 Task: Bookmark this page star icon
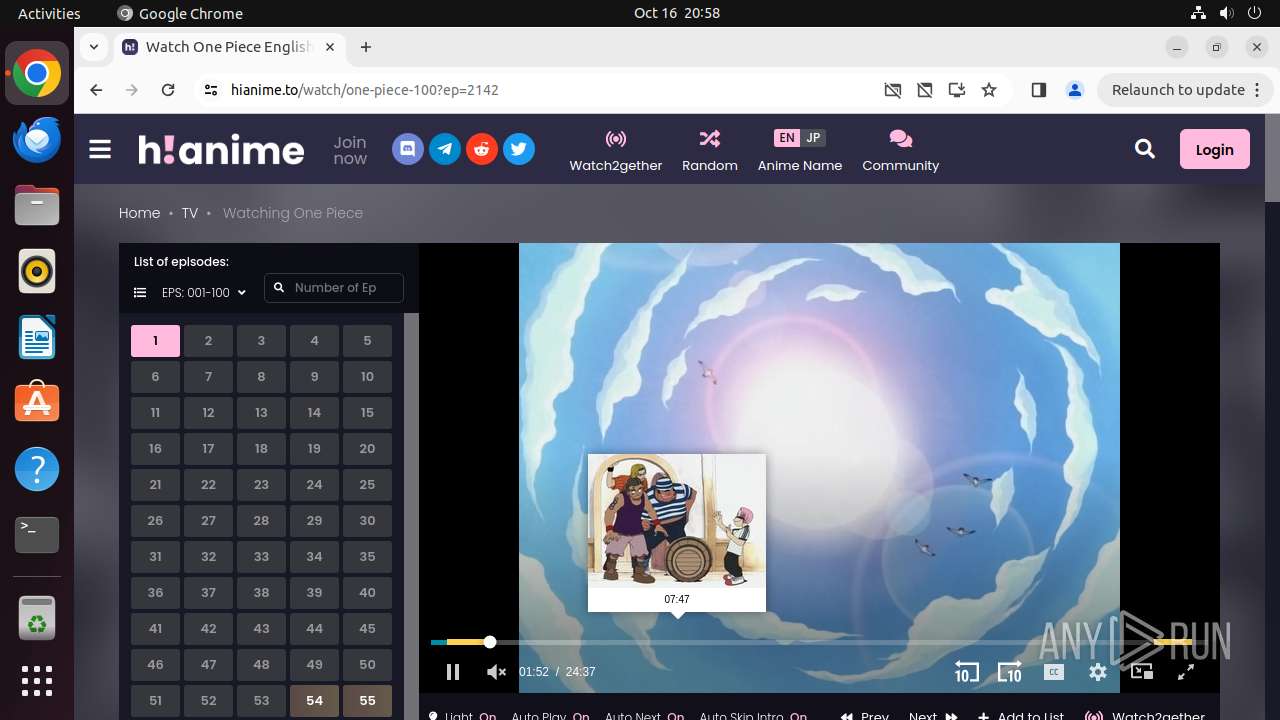(x=989, y=90)
